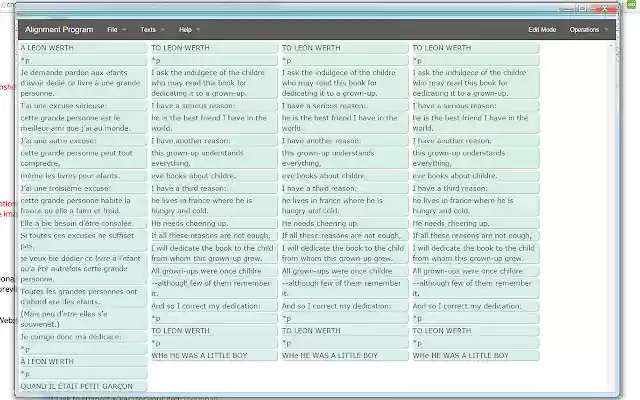Viewport: 640px width, 400px height.
Task: Click the green extension icon at top right
Action: [631, 4]
